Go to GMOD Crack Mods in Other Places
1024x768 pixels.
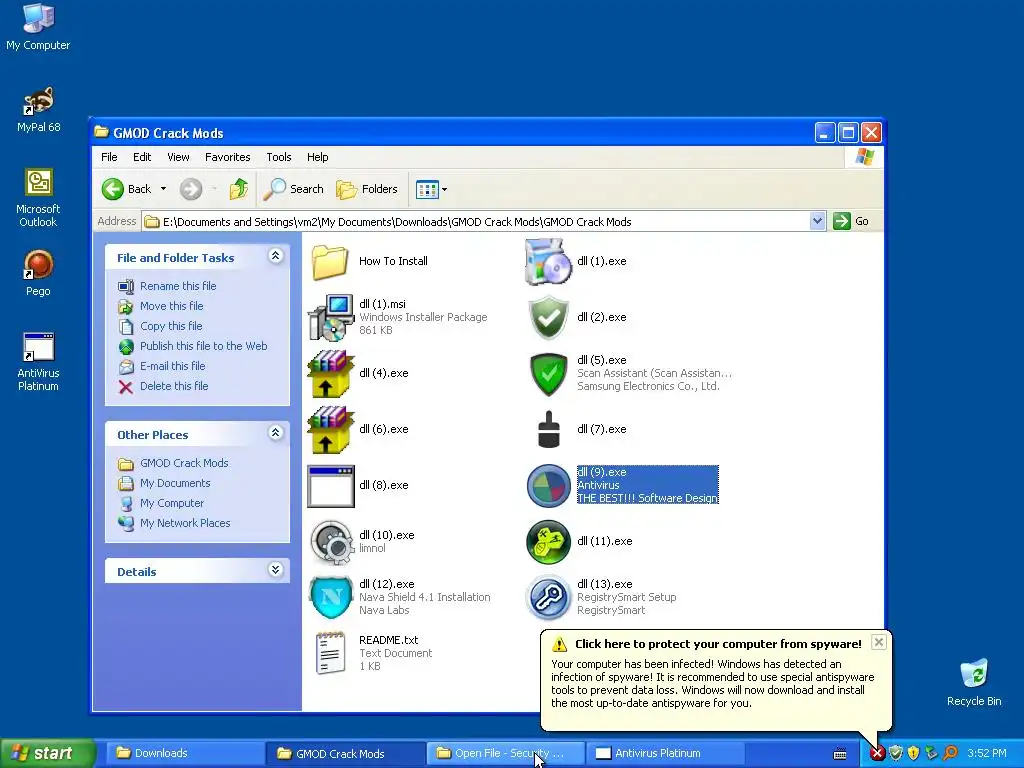[184, 463]
